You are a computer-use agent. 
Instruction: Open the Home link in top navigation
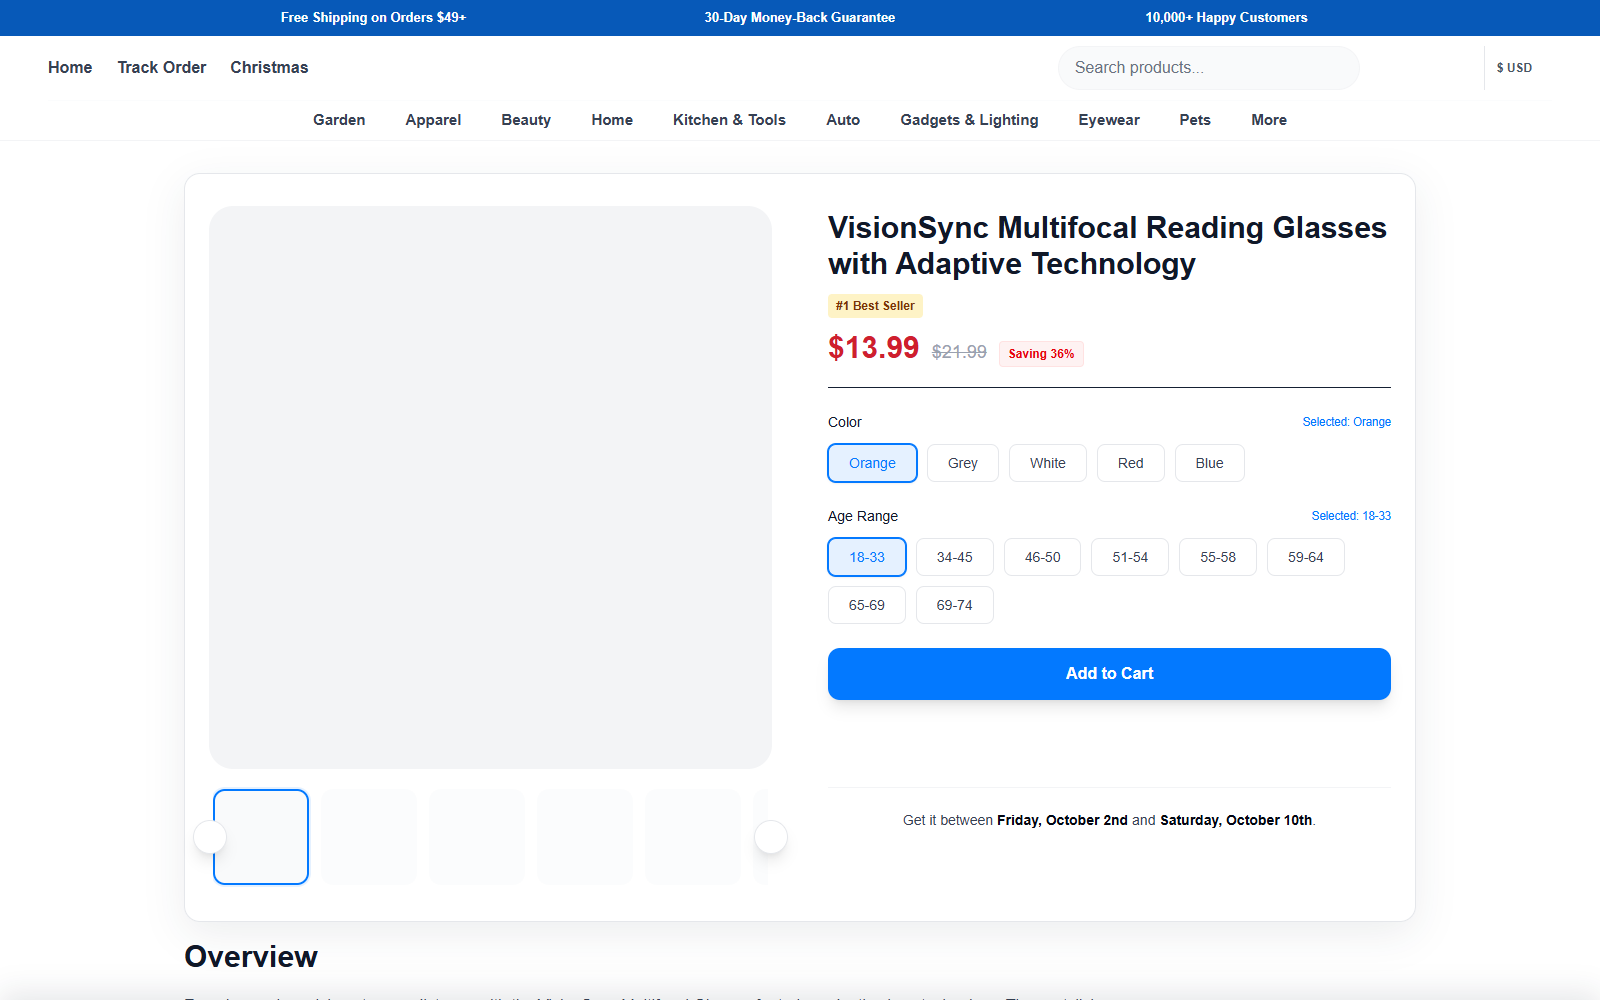point(70,67)
